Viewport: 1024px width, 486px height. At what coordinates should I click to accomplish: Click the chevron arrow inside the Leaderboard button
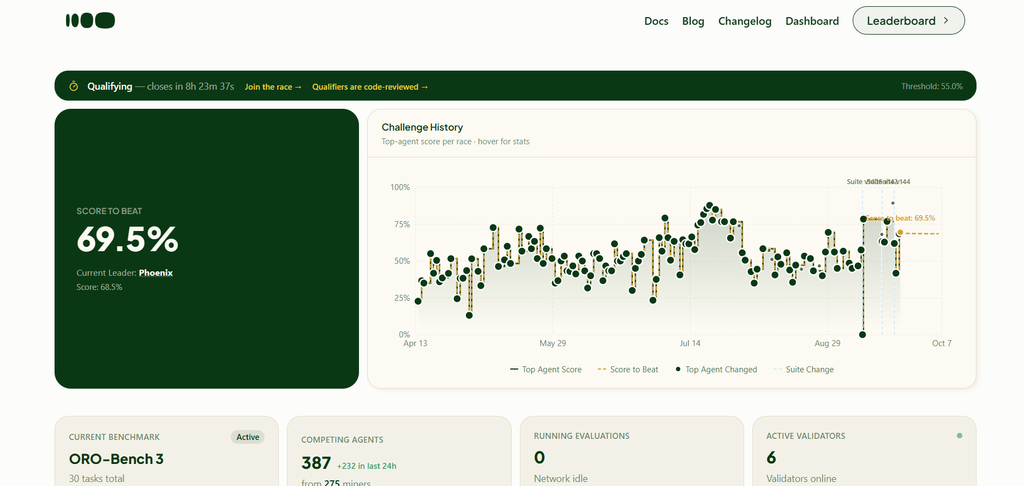[946, 21]
